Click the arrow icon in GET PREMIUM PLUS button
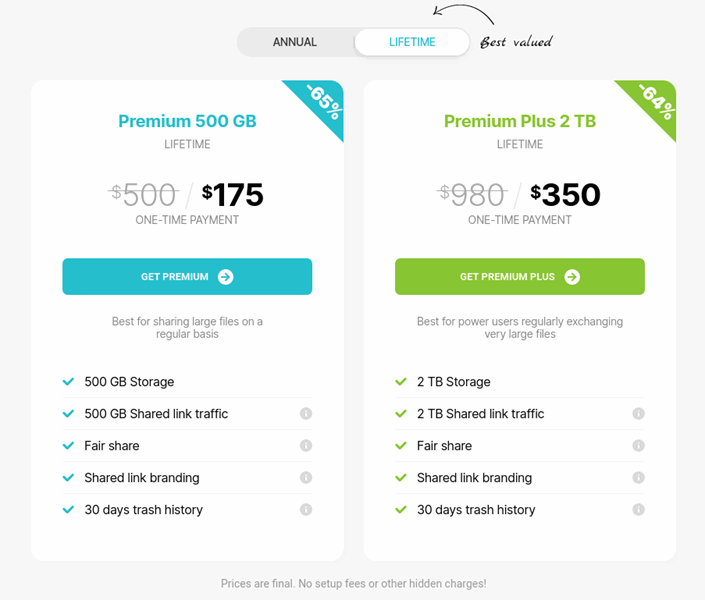 [x=572, y=277]
